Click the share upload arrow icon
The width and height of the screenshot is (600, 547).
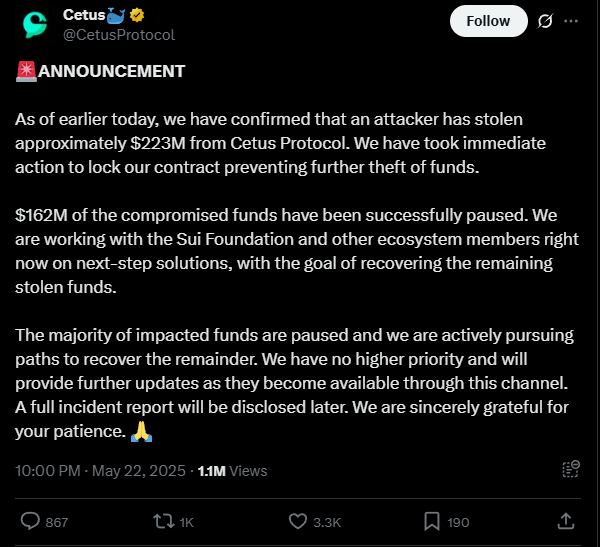pyautogui.click(x=565, y=521)
